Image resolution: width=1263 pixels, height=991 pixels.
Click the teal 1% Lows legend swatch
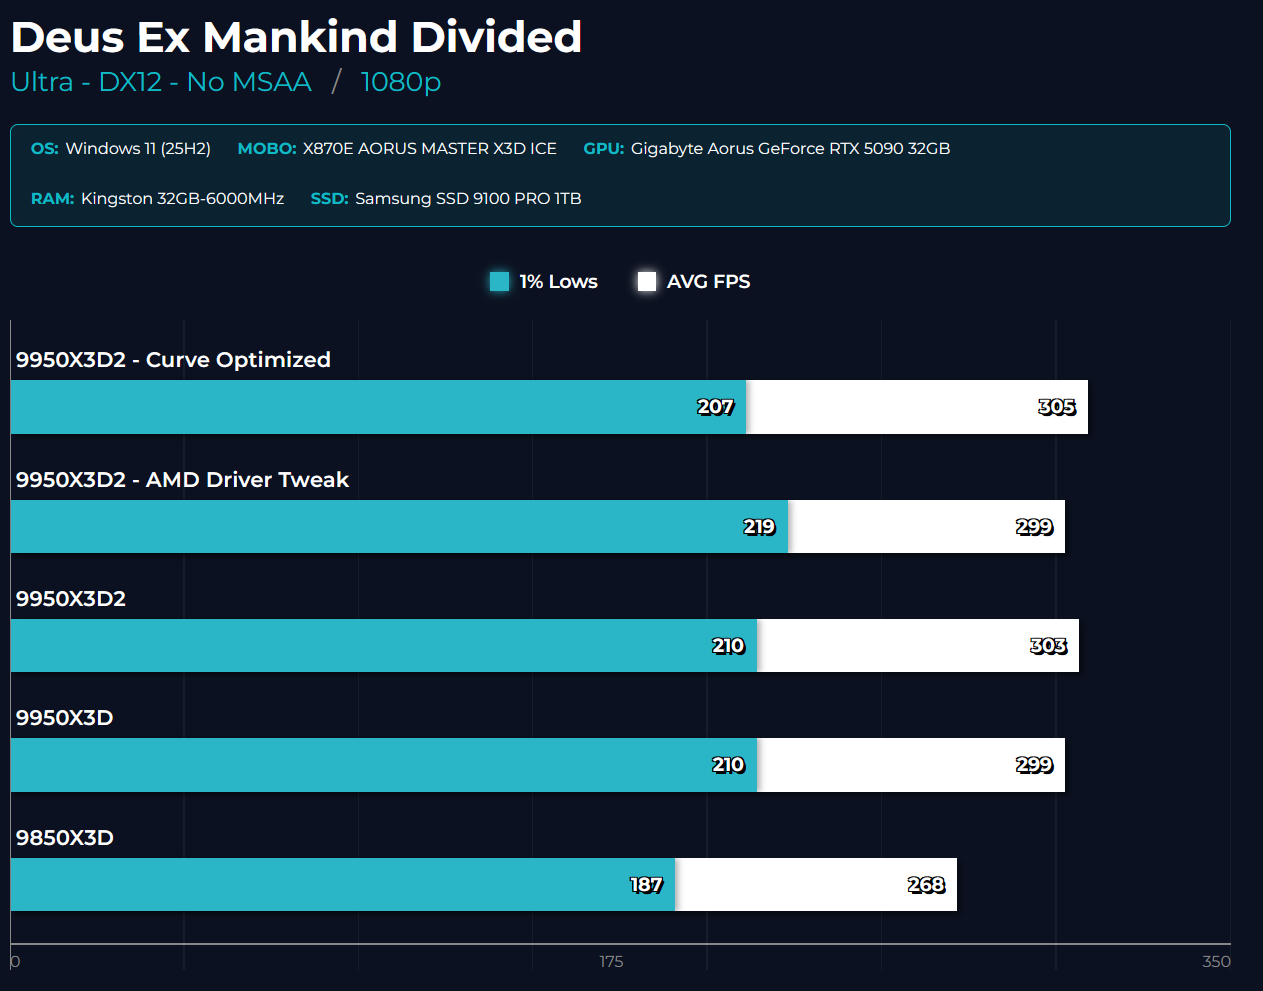tap(500, 282)
